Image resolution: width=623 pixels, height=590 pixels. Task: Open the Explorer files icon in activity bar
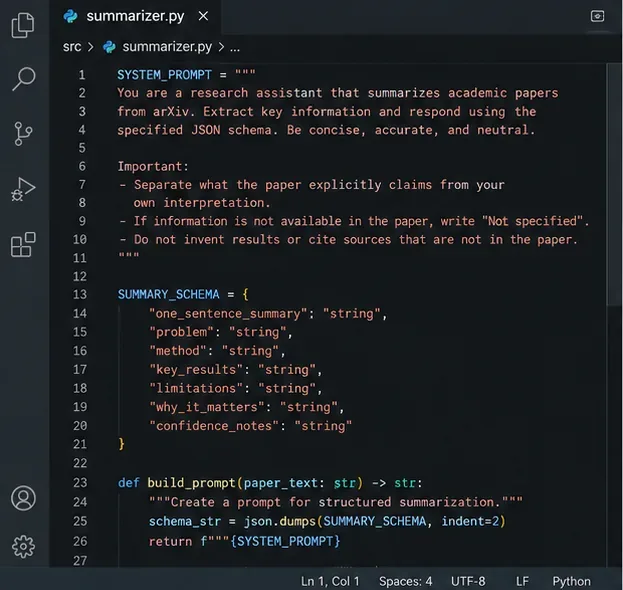point(23,25)
